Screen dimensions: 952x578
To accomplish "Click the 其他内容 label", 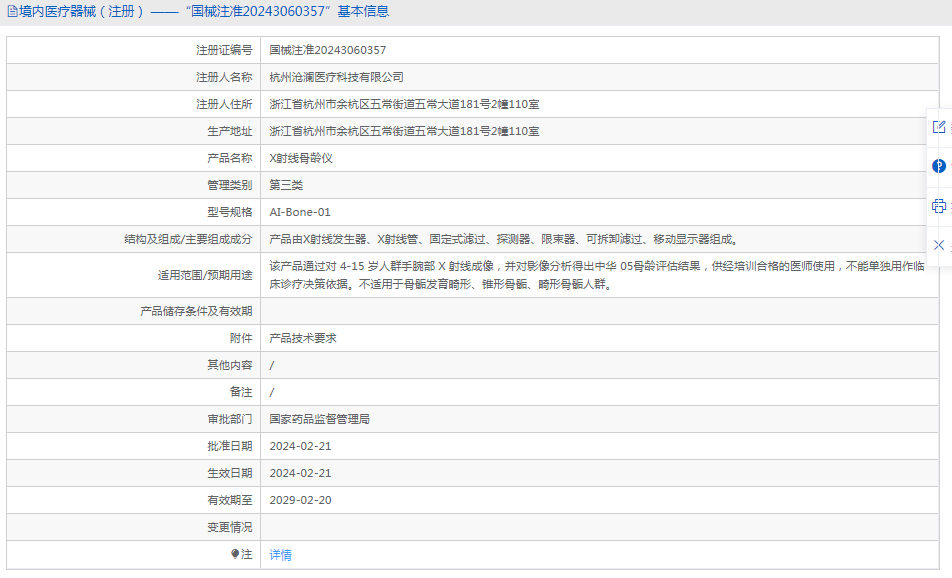I will (230, 365).
